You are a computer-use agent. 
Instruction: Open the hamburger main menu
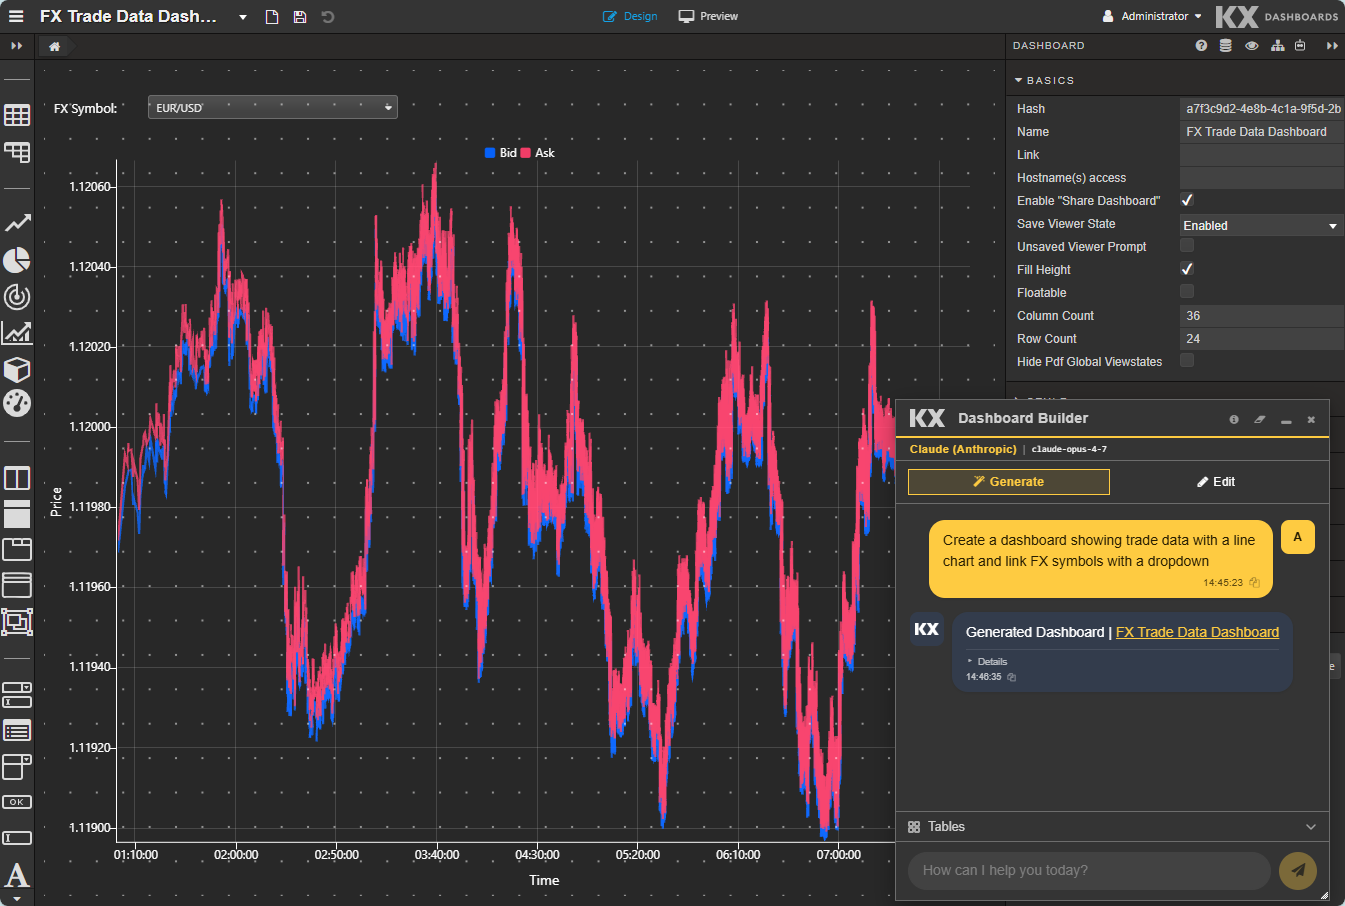pos(16,16)
